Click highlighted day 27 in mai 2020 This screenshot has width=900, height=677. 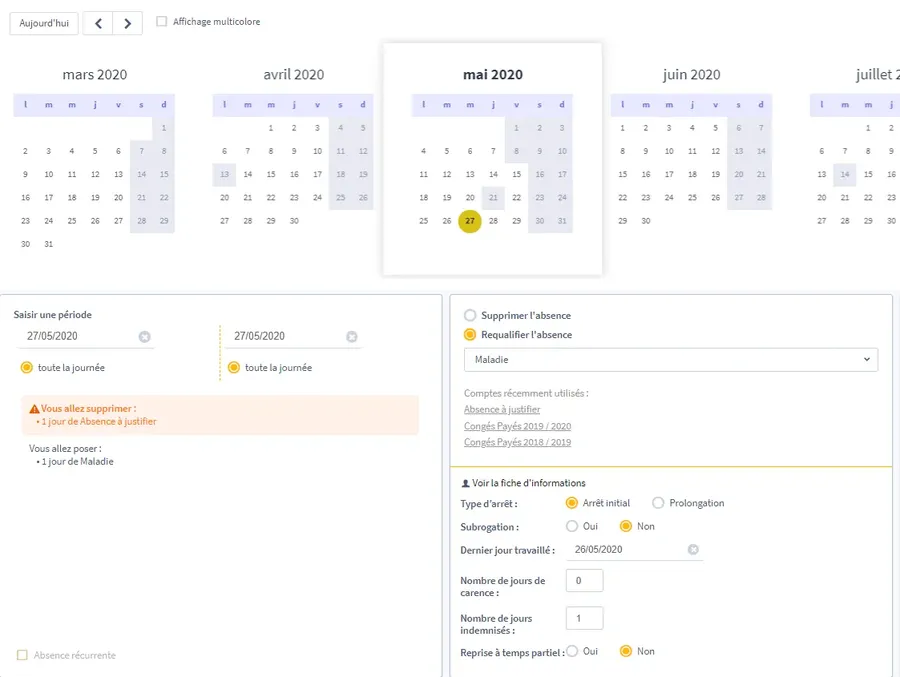[x=470, y=221]
